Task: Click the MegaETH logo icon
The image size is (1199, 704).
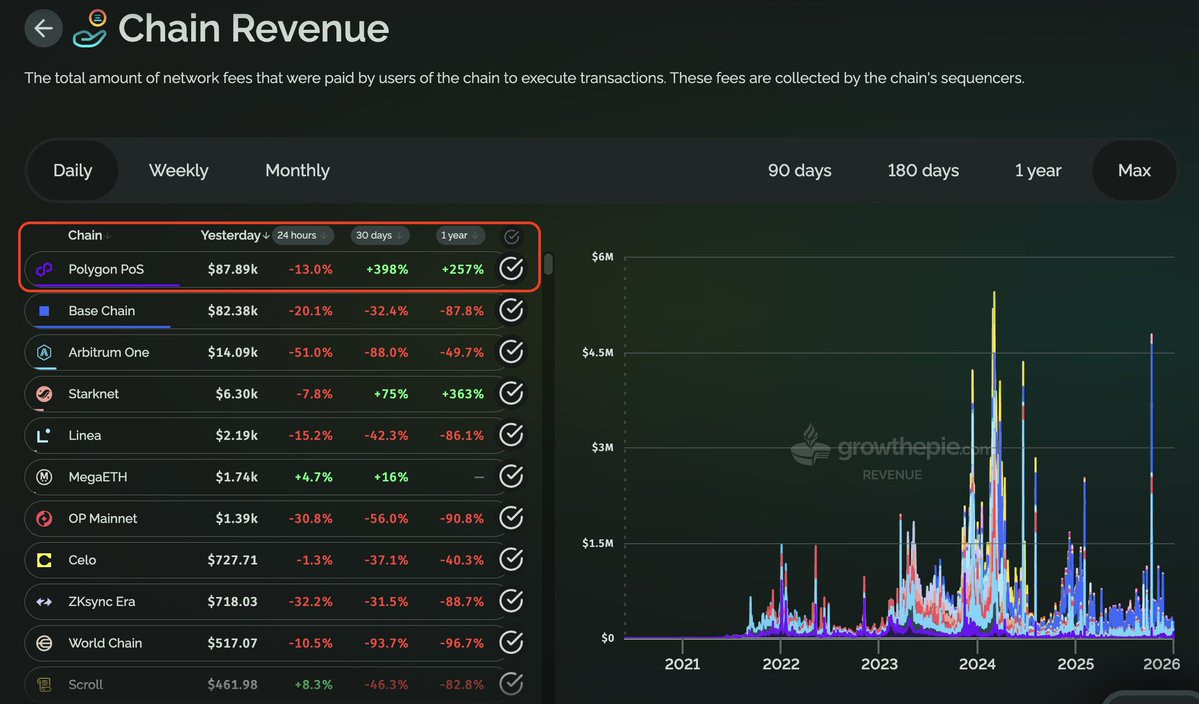Action: tap(44, 477)
